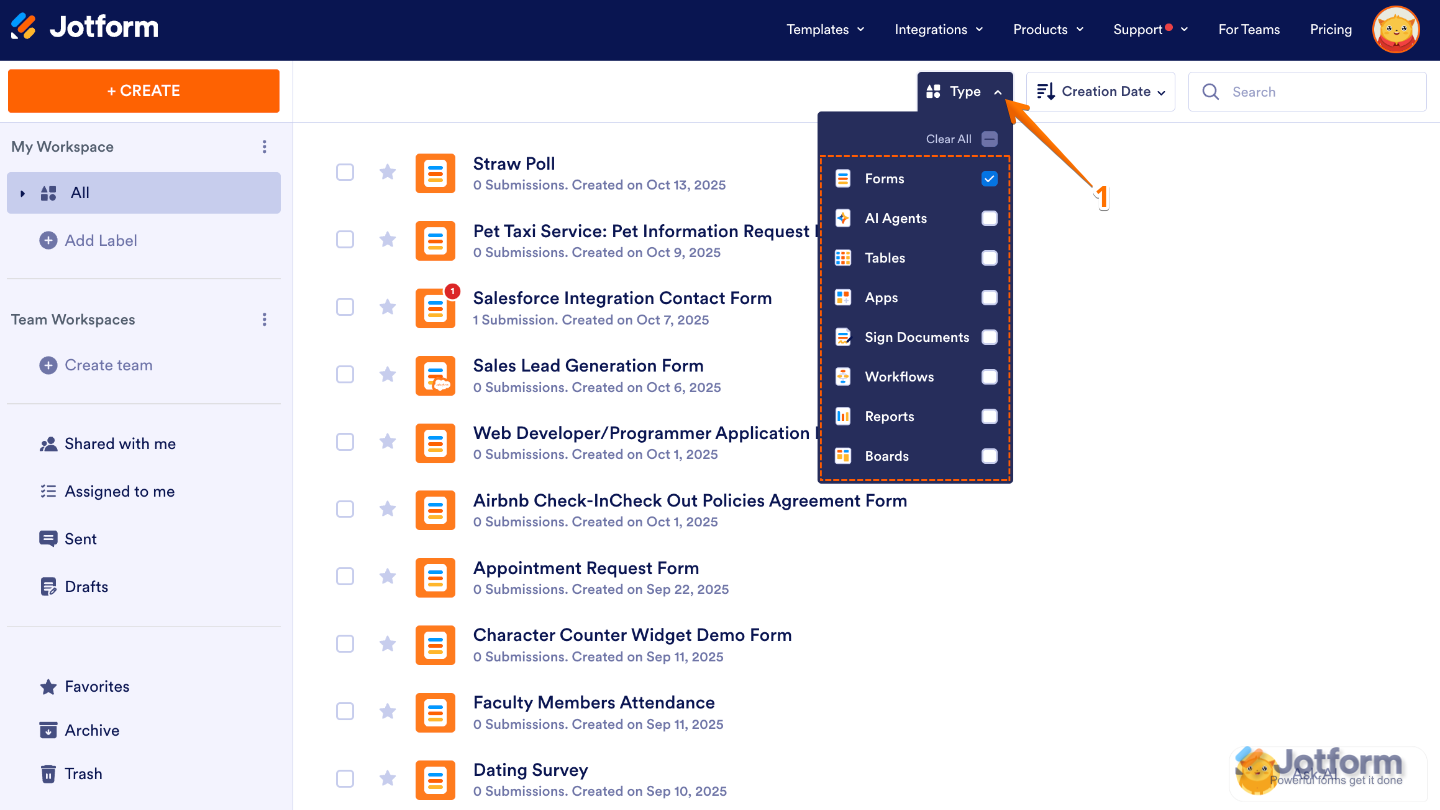1440x810 pixels.
Task: Go to Shared with me section
Action: tap(120, 444)
